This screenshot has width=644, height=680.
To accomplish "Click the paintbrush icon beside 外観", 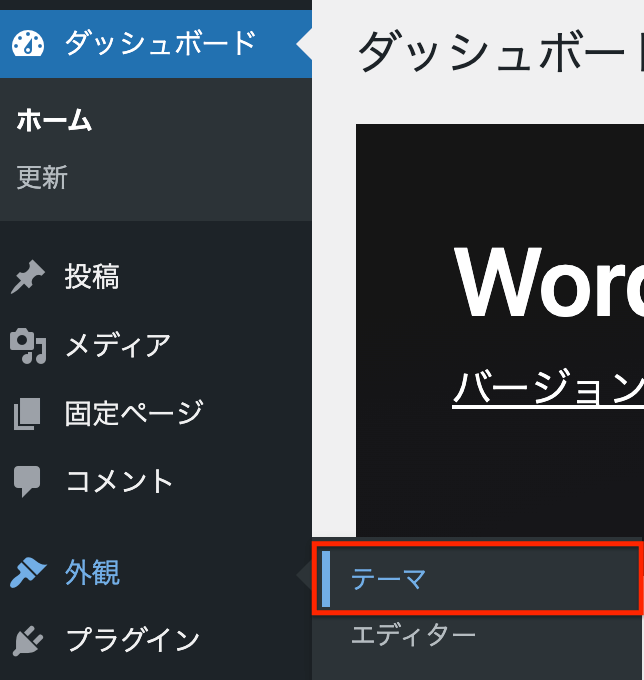I will pyautogui.click(x=28, y=572).
